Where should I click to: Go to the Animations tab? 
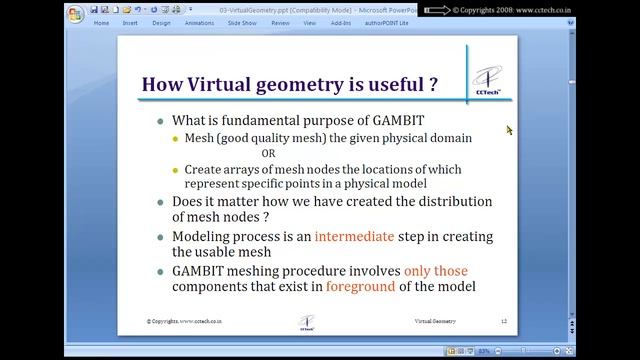(199, 23)
